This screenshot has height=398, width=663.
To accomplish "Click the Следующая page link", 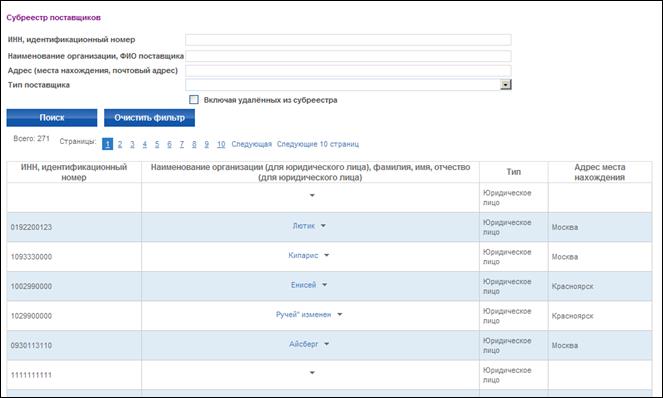I will click(x=252, y=144).
